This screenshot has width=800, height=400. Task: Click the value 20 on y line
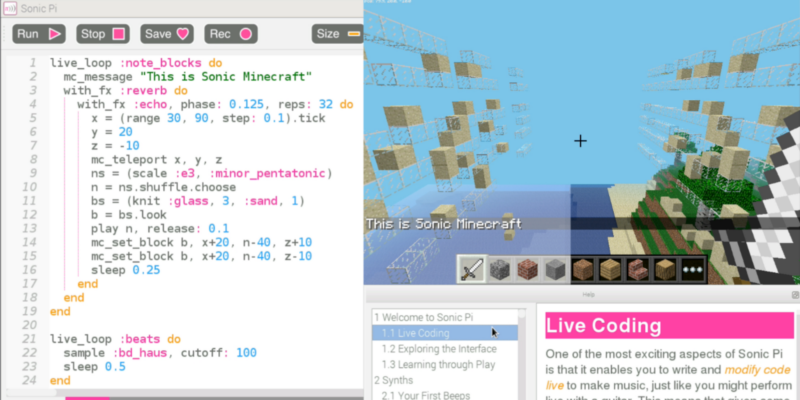(126, 132)
